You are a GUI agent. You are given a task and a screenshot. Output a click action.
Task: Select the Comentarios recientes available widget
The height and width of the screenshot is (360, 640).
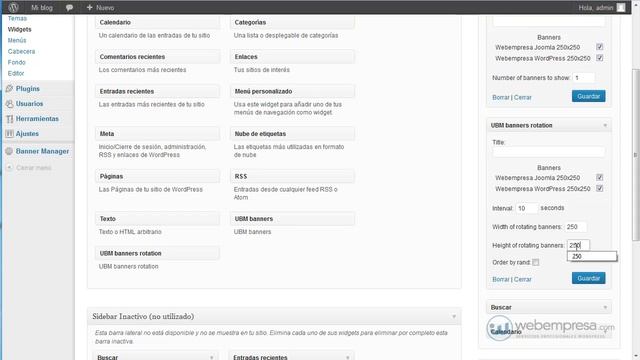pyautogui.click(x=158, y=57)
